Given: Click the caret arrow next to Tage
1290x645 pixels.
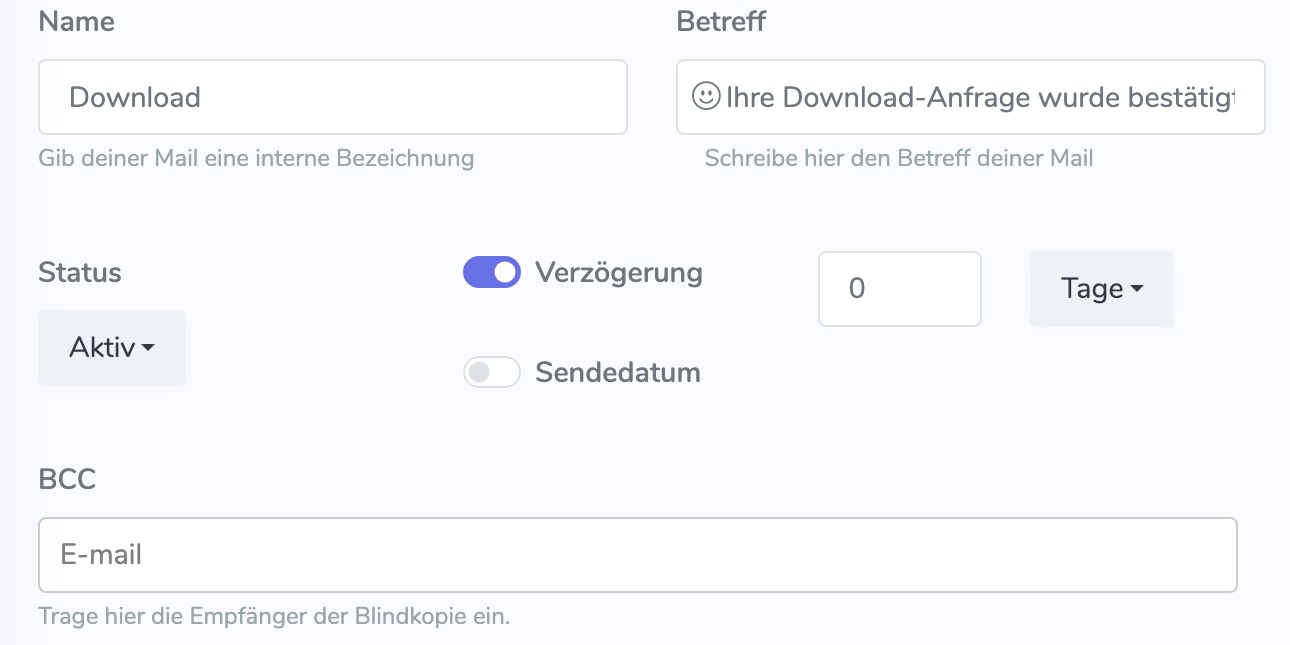Looking at the screenshot, I should (1136, 289).
